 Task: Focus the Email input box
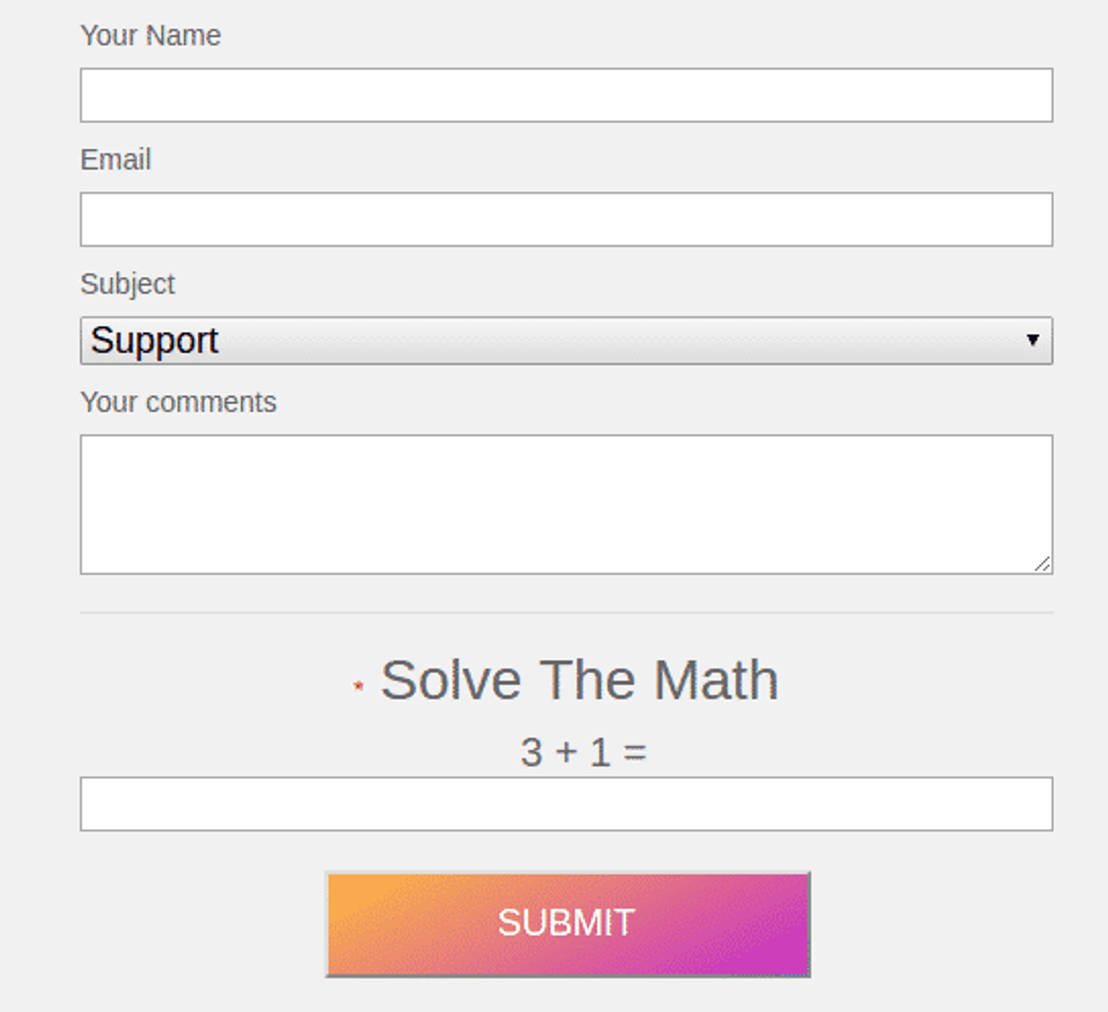566,219
